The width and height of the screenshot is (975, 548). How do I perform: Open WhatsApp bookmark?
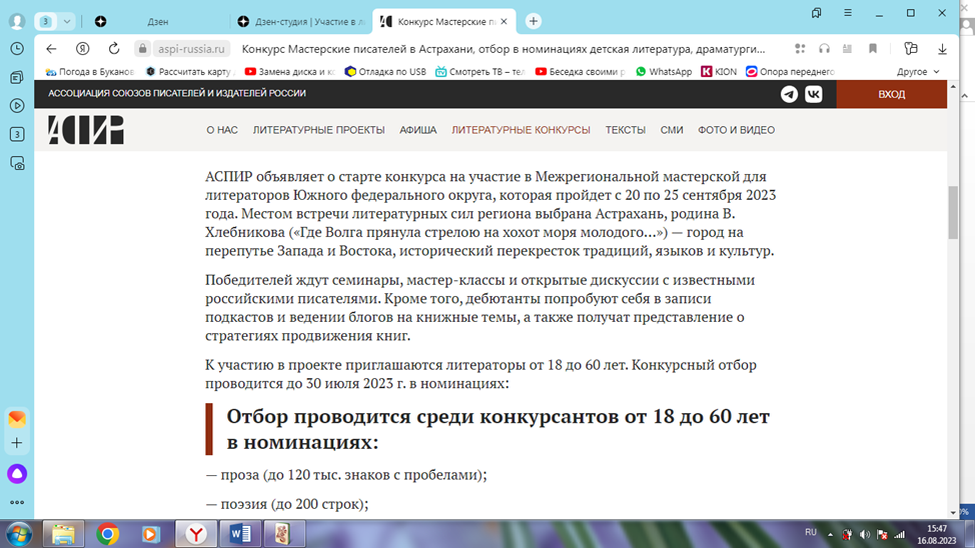(663, 72)
